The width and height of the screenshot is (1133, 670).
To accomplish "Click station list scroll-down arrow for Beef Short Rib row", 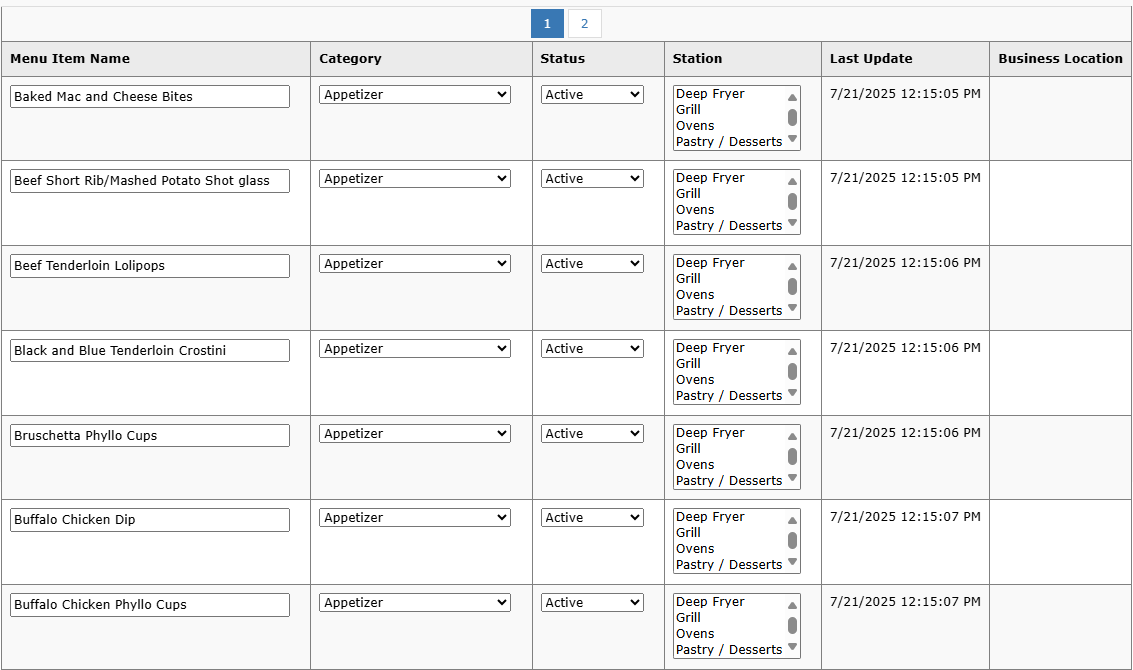I will (x=793, y=223).
